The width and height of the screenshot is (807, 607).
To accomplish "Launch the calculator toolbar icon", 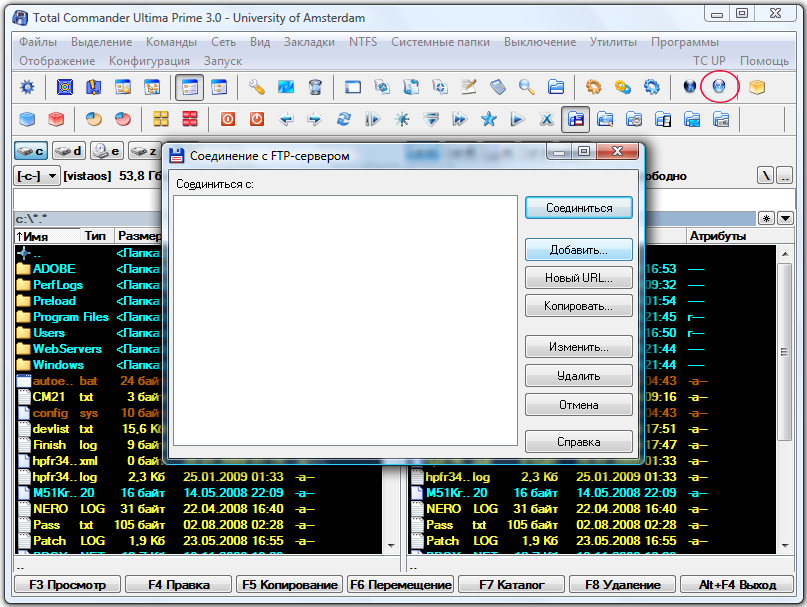I will click(x=498, y=86).
